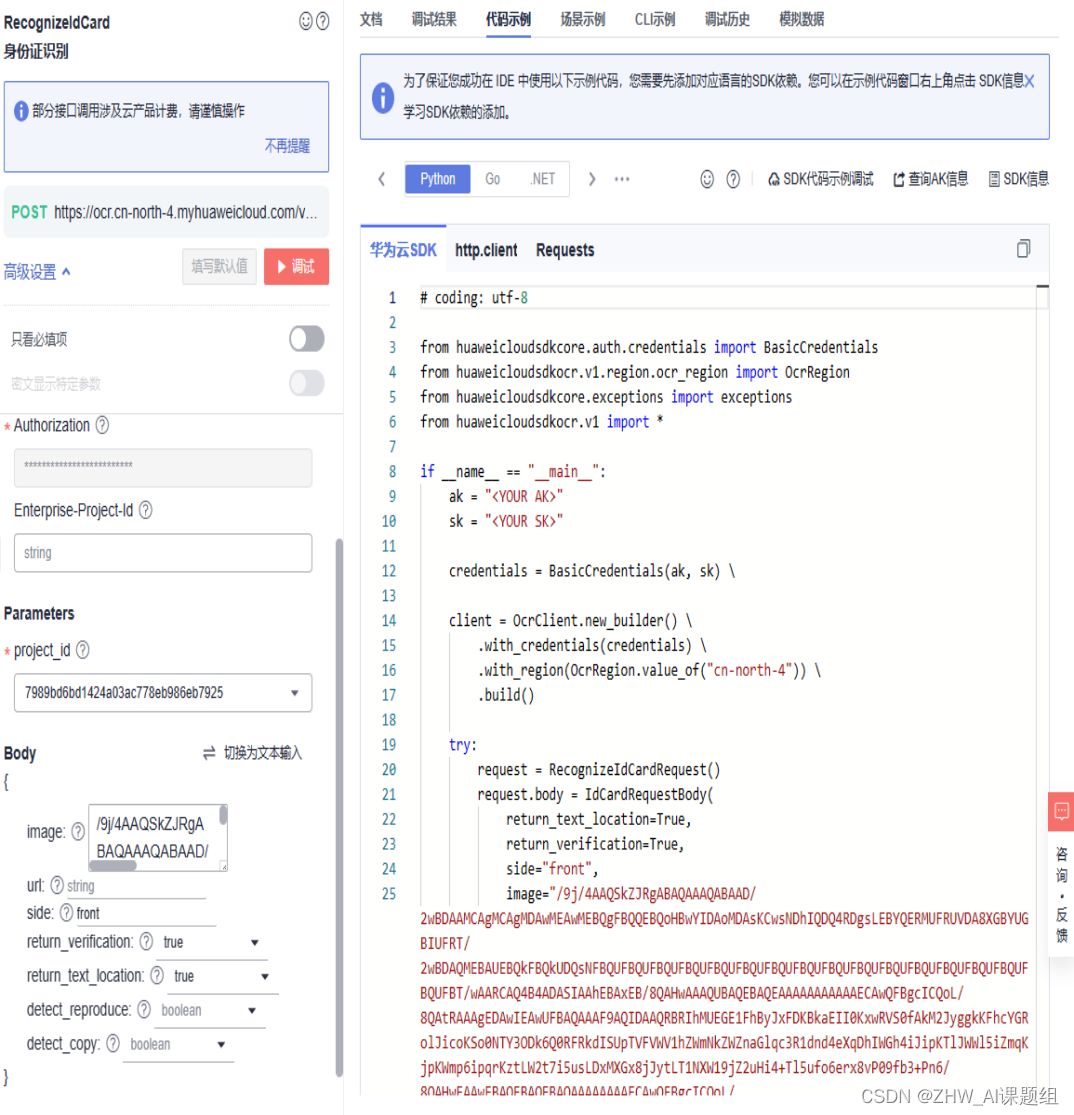This screenshot has width=1074, height=1115.
Task: Click the 不再提醒 link
Action: point(287,146)
